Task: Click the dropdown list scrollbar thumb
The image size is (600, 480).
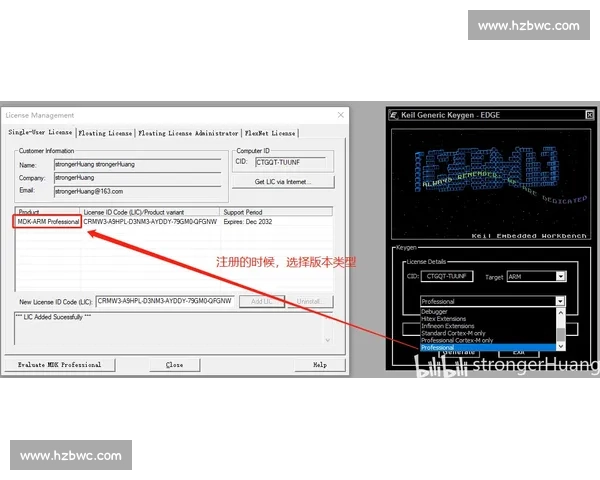Action: tap(561, 334)
